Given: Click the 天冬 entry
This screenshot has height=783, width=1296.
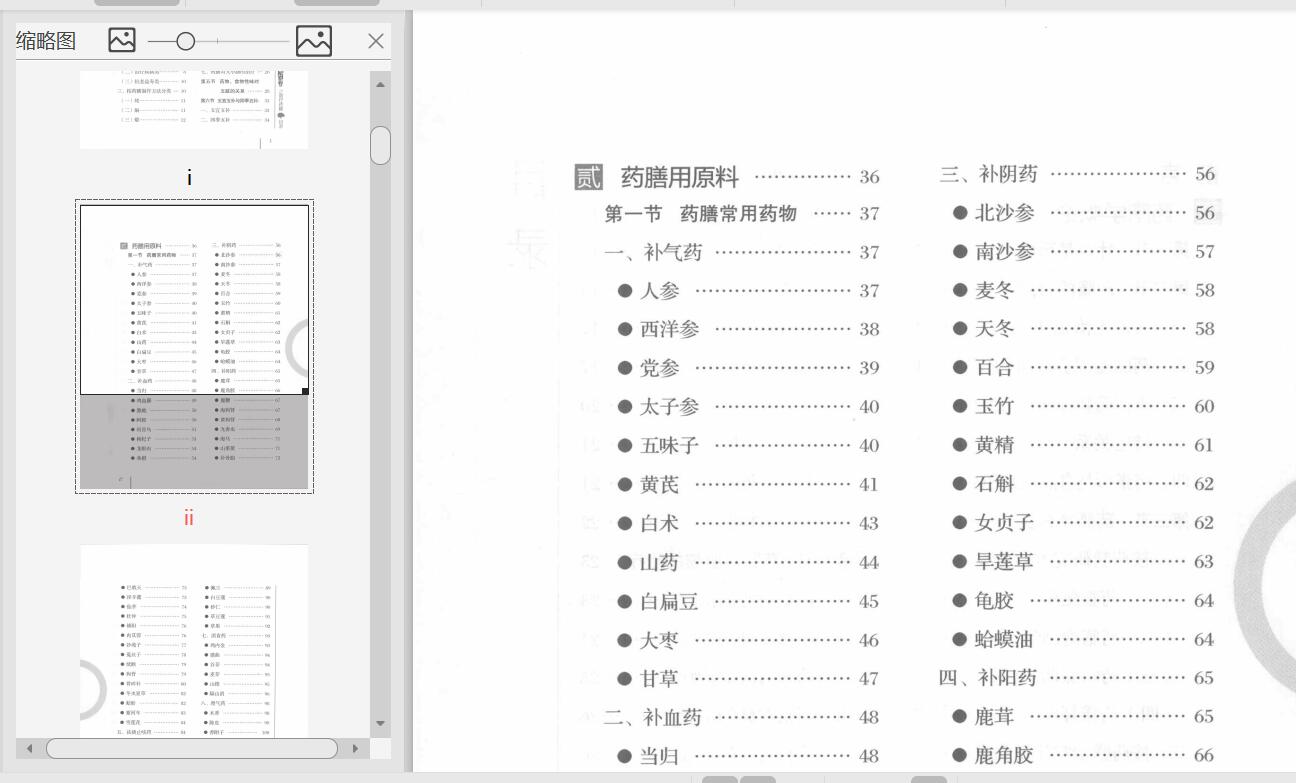Looking at the screenshot, I should [1084, 328].
